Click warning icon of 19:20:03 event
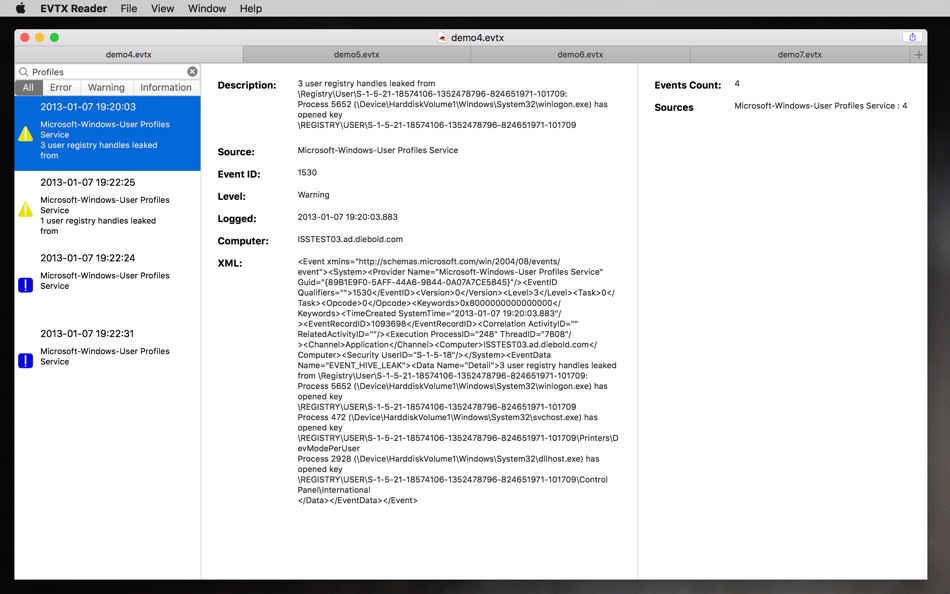Viewport: 950px width, 594px height. pos(25,134)
